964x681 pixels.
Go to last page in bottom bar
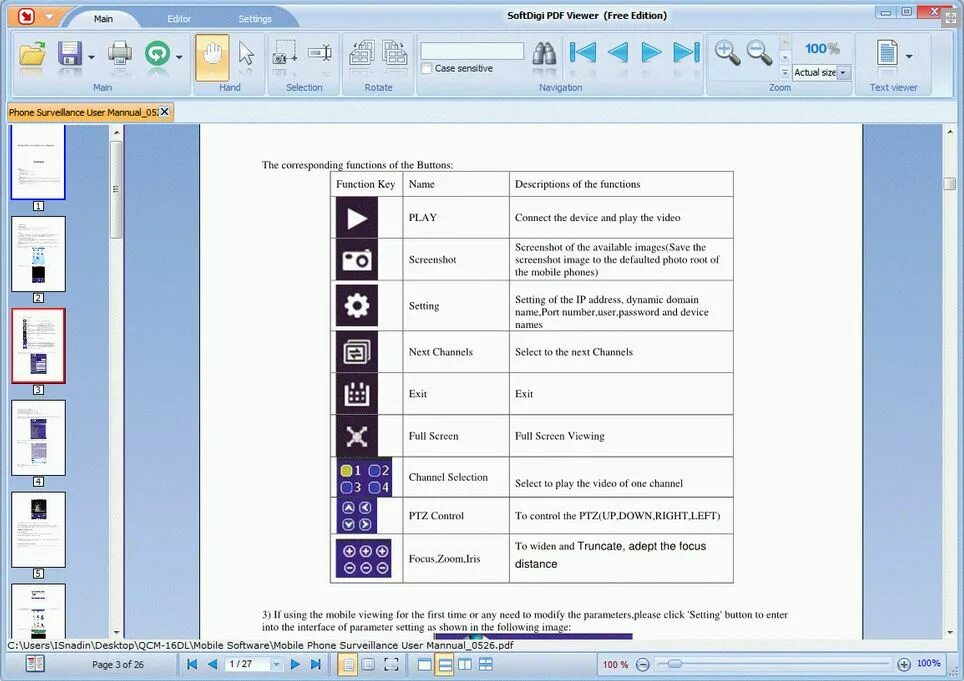pos(316,664)
